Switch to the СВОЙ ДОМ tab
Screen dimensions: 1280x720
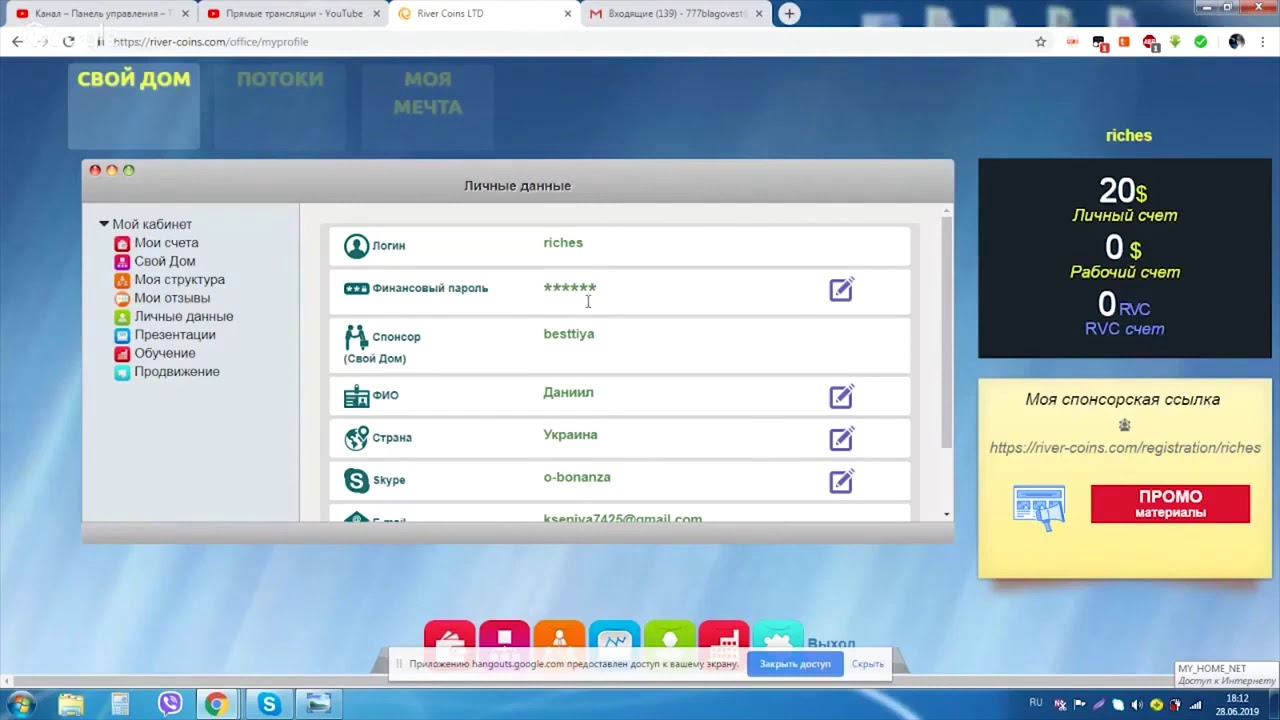(x=134, y=105)
